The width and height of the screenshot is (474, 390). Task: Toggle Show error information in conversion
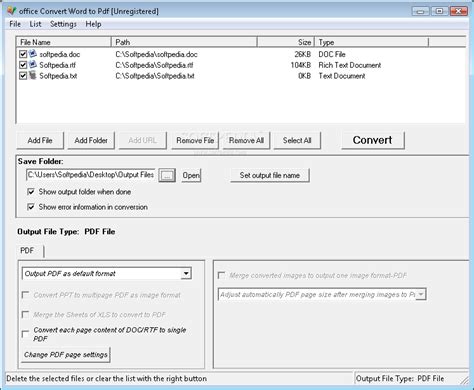(31, 207)
